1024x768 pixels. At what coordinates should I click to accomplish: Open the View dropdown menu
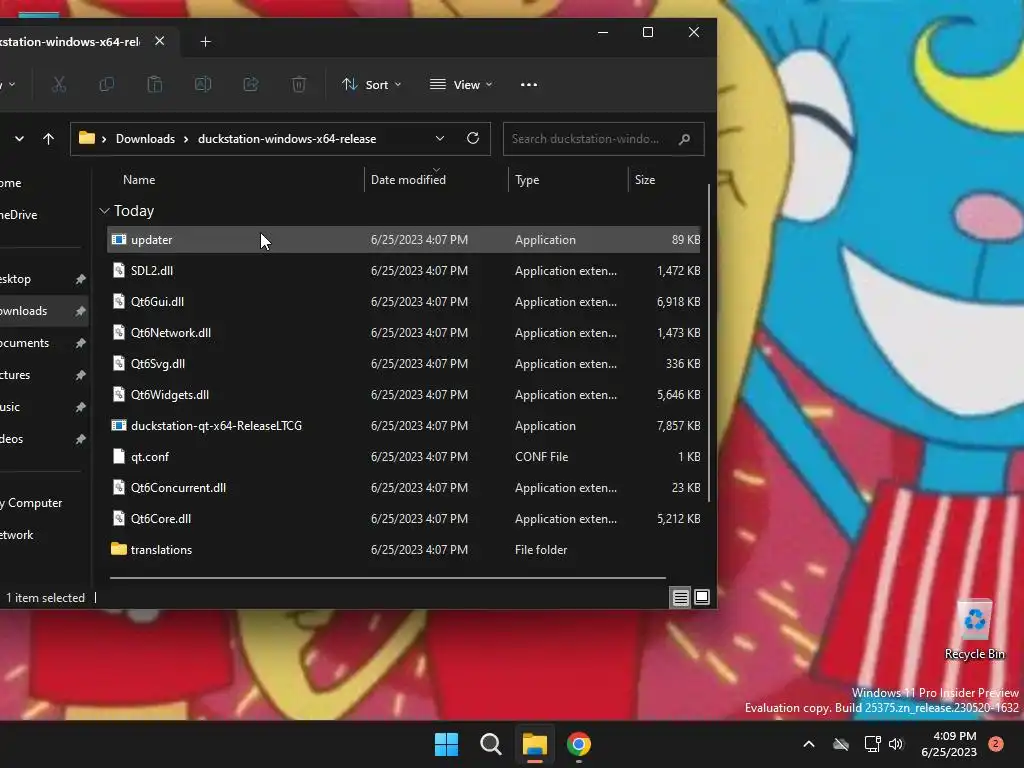pyautogui.click(x=461, y=85)
